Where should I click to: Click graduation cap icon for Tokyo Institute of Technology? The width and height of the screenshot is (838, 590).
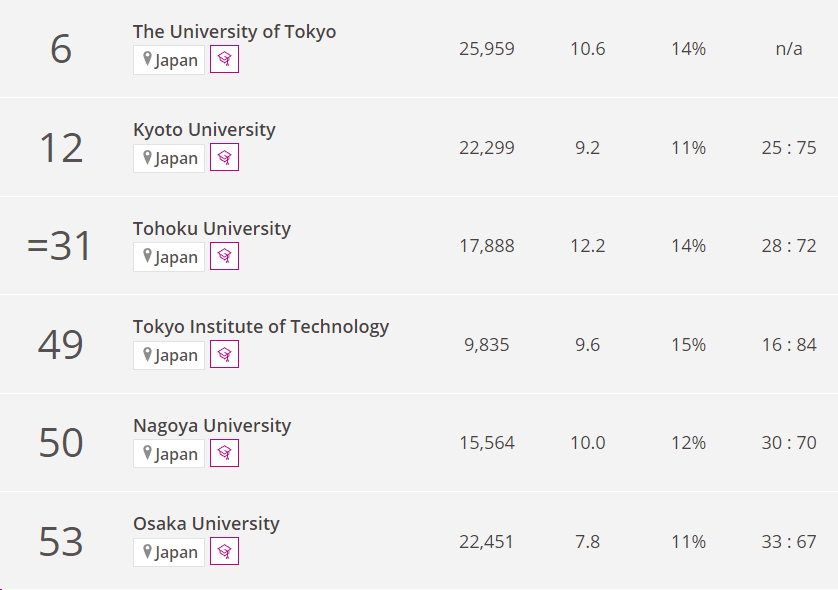pyautogui.click(x=224, y=355)
